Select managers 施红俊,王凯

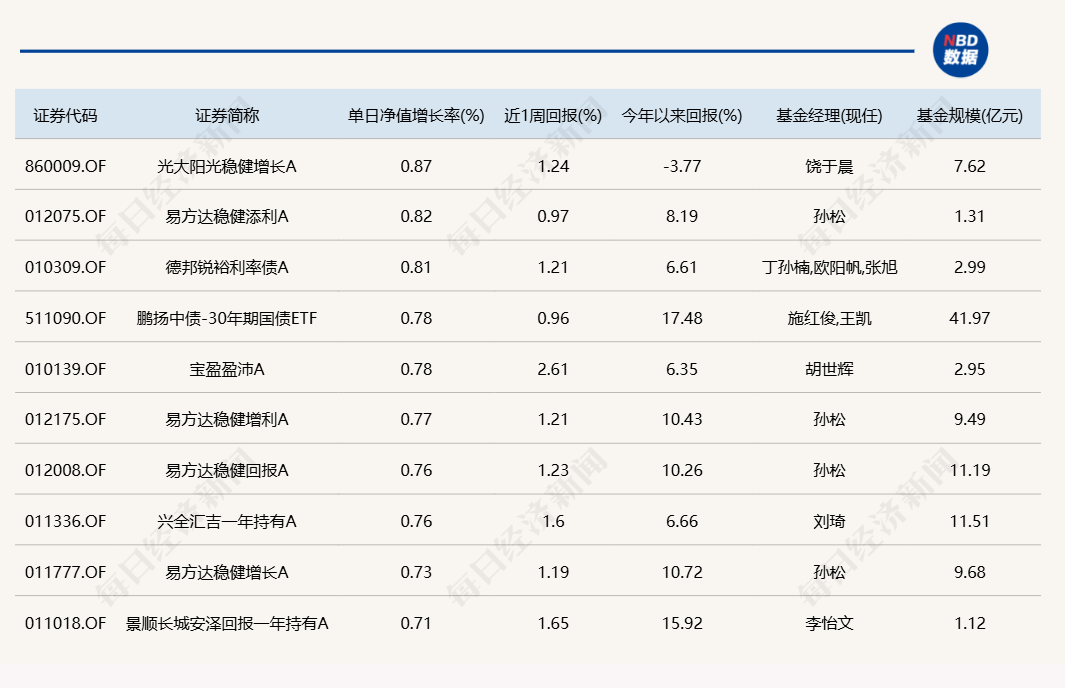pos(829,319)
